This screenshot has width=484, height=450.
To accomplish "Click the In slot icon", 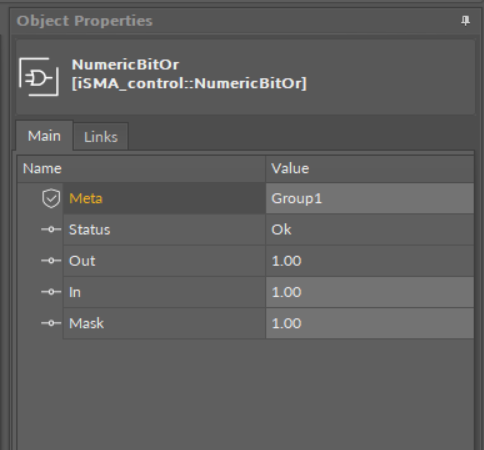I will pyautogui.click(x=51, y=292).
